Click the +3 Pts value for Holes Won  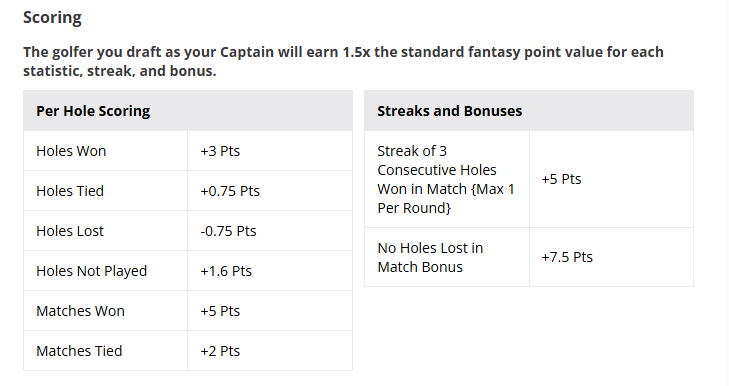pos(220,151)
